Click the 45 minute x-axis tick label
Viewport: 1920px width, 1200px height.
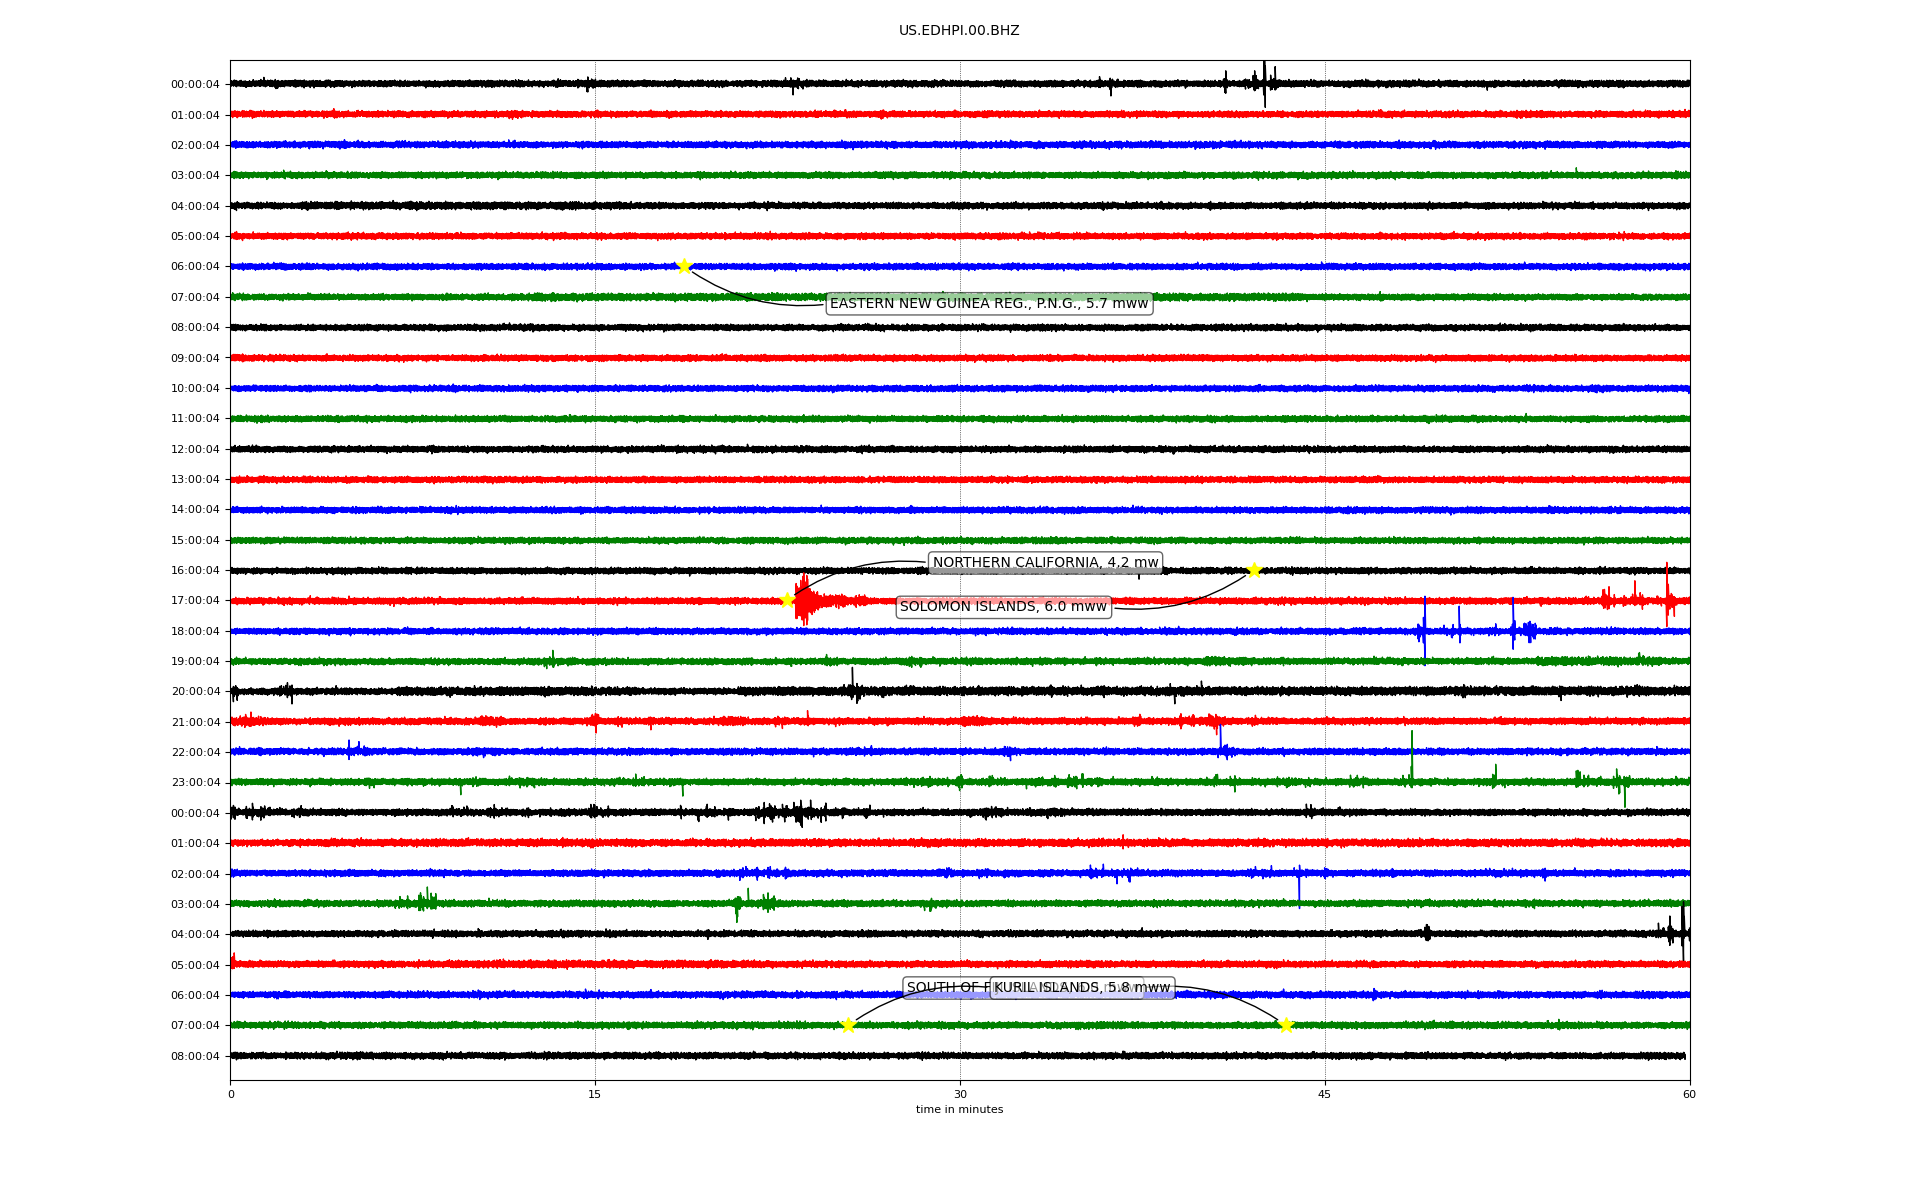click(x=1325, y=1094)
